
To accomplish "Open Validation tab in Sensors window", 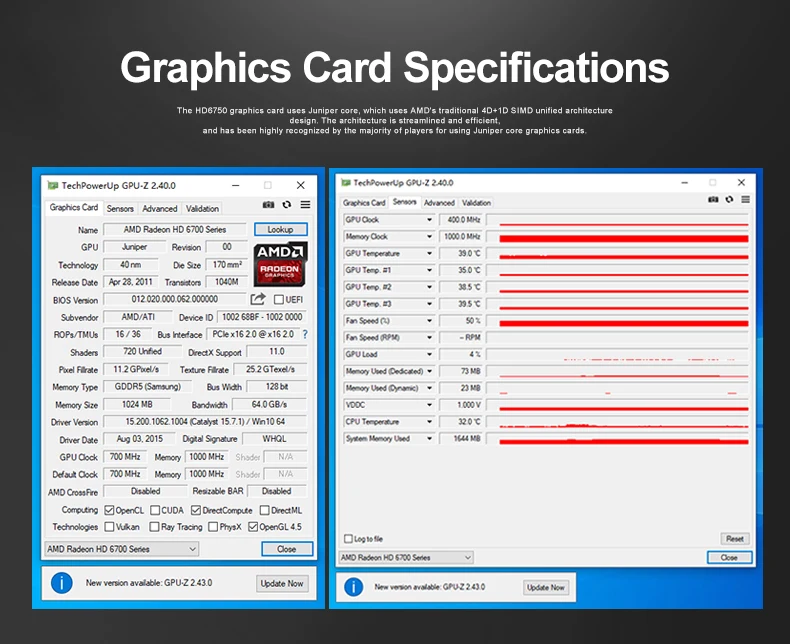I will (476, 203).
